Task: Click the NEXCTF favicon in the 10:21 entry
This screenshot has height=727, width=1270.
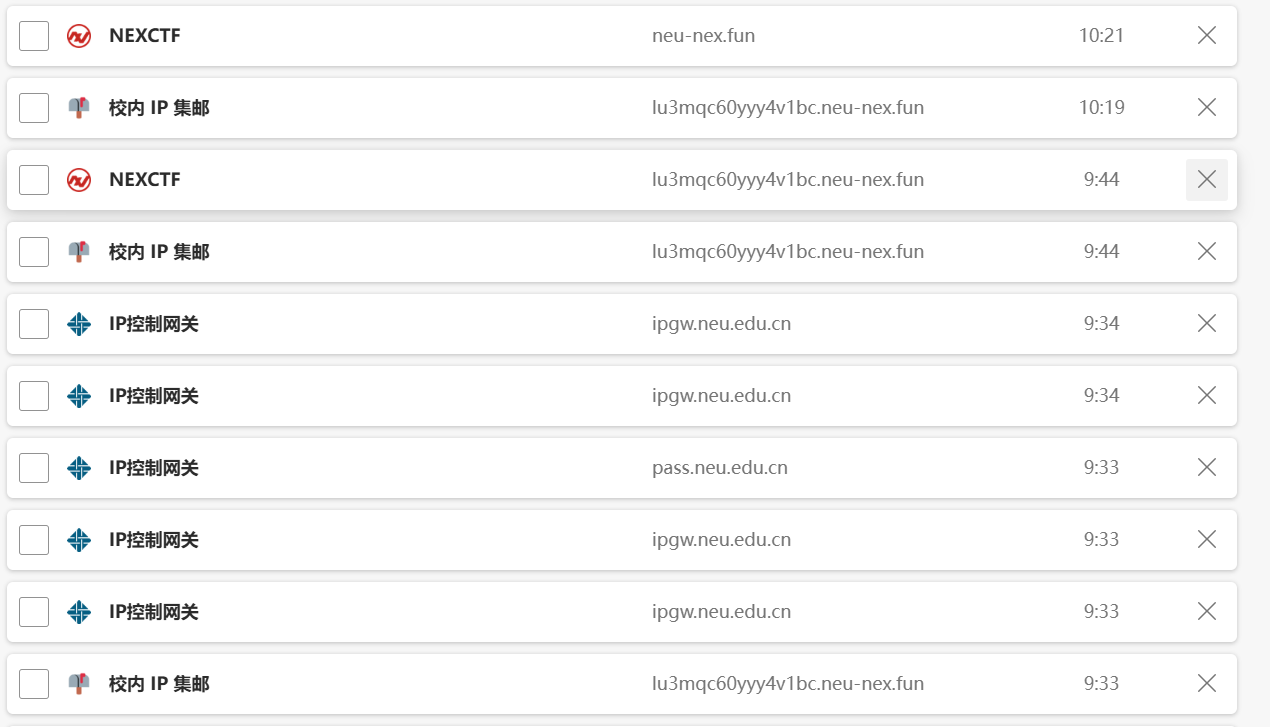Action: click(79, 36)
